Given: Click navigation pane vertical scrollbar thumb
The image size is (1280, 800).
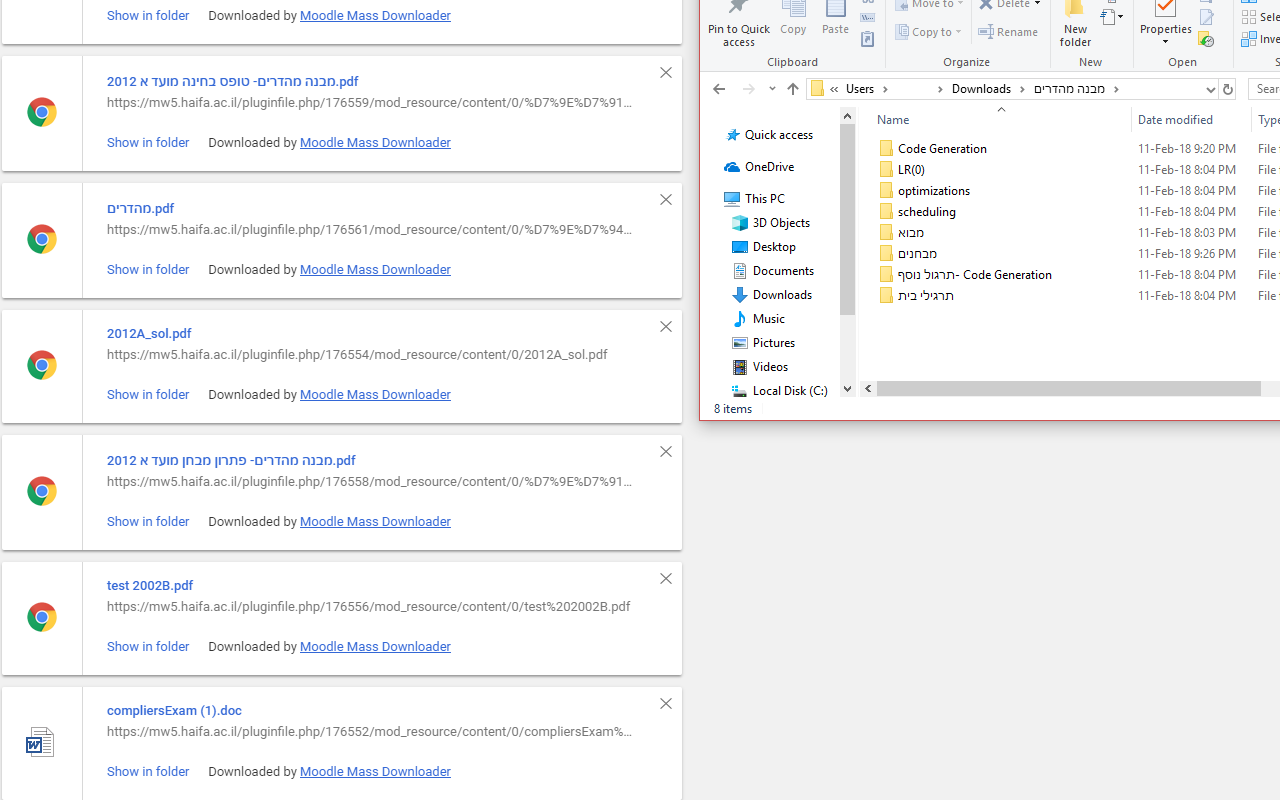Looking at the screenshot, I should [x=847, y=220].
